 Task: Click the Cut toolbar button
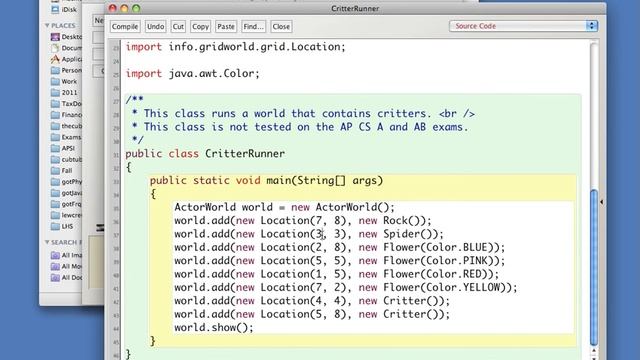[x=178, y=27]
